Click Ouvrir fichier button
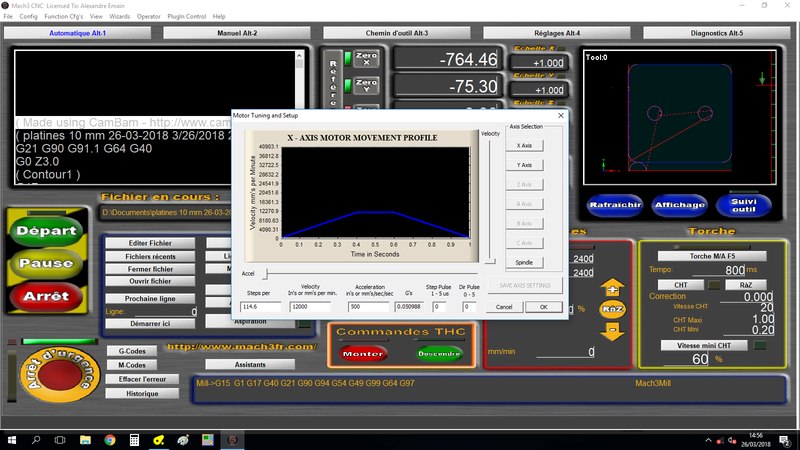Image resolution: width=800 pixels, height=450 pixels. pos(150,281)
